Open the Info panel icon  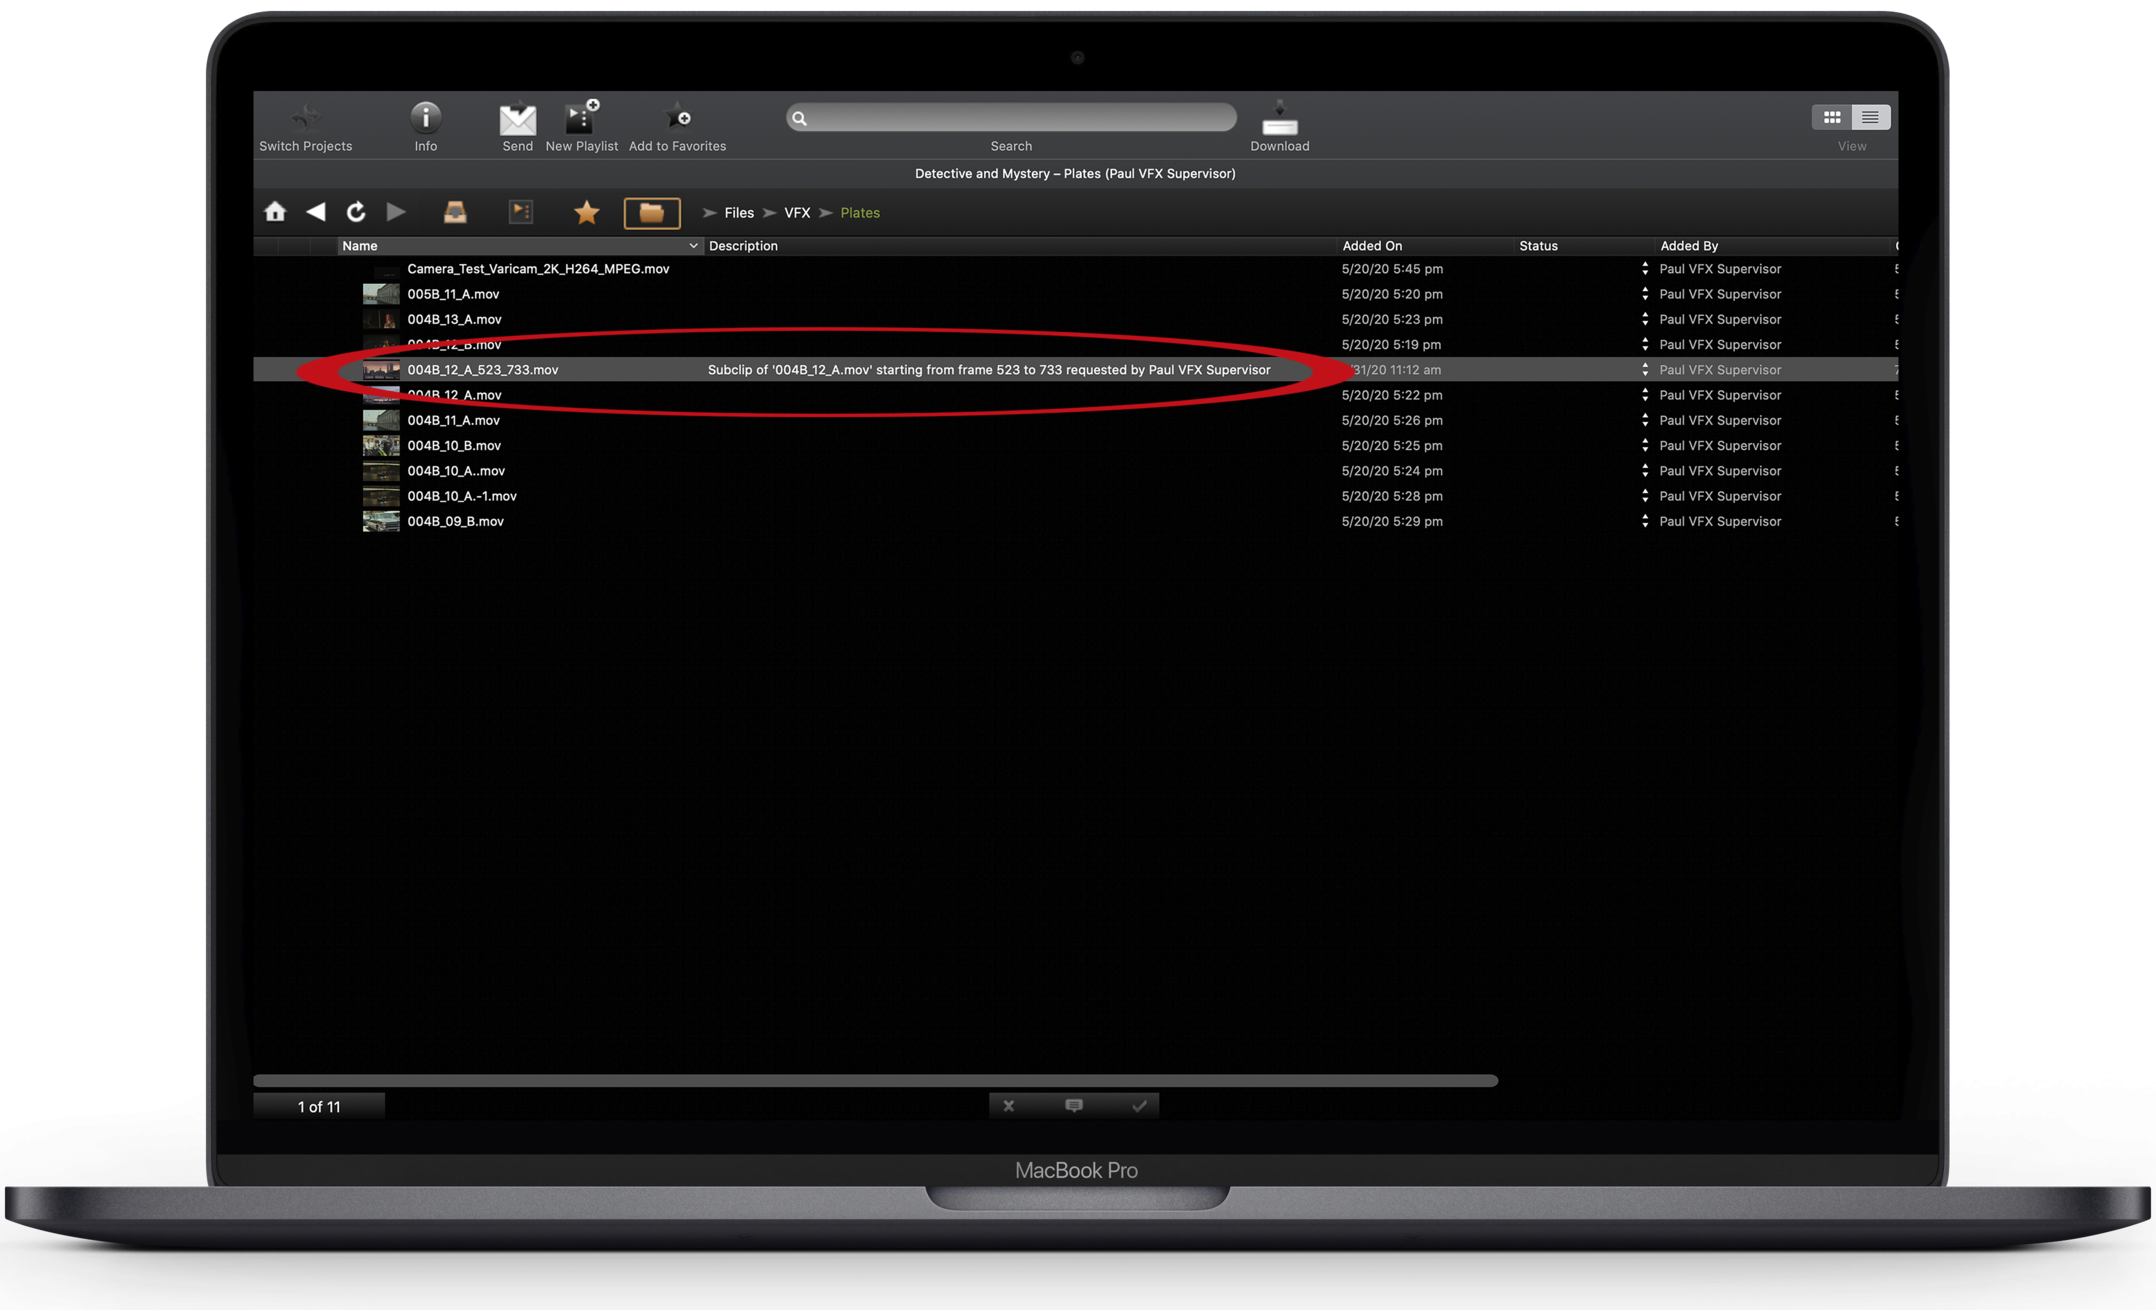coord(426,118)
